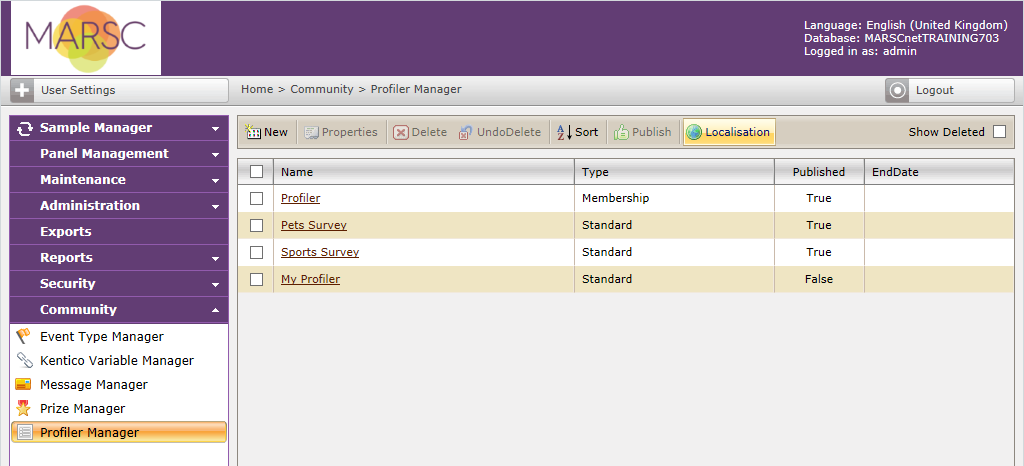This screenshot has height=466, width=1024.
Task: Expand the Maintenance dropdown arrow
Action: [216, 181]
